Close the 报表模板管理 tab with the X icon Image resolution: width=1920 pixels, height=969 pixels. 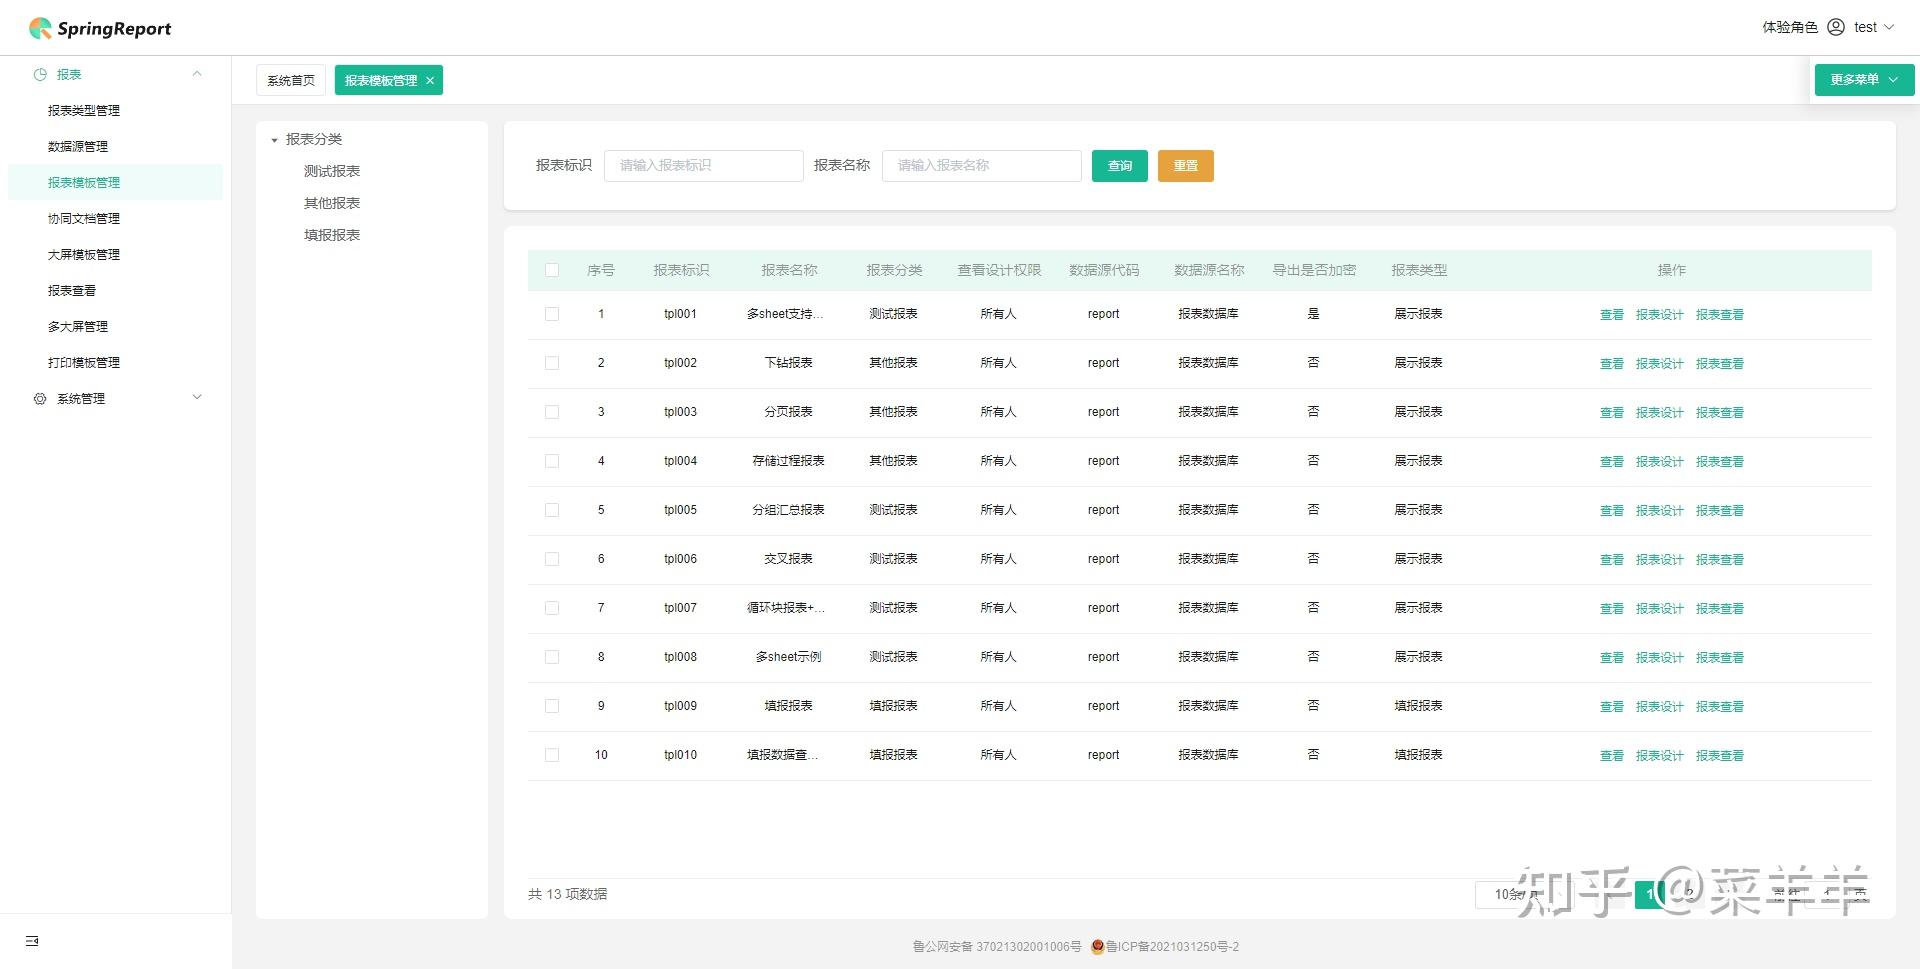click(x=430, y=80)
